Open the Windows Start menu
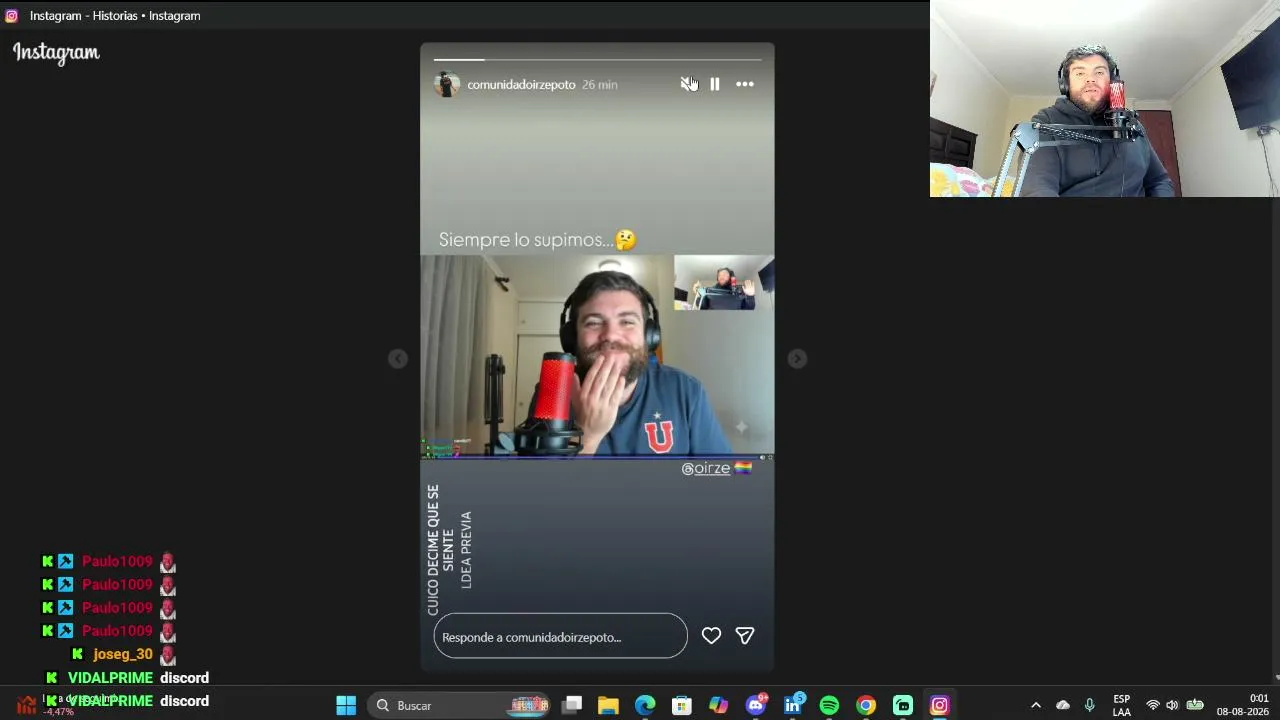1280x720 pixels. (x=346, y=706)
